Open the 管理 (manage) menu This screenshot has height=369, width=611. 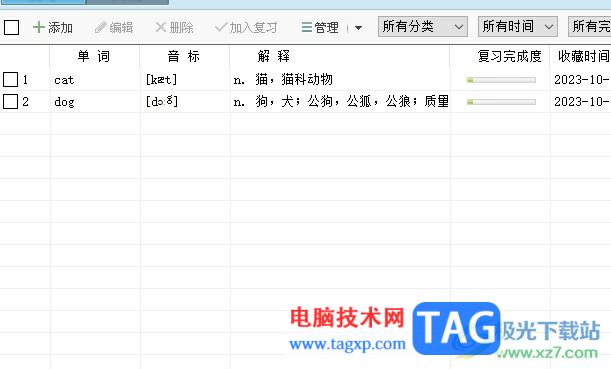pyautogui.click(x=320, y=27)
